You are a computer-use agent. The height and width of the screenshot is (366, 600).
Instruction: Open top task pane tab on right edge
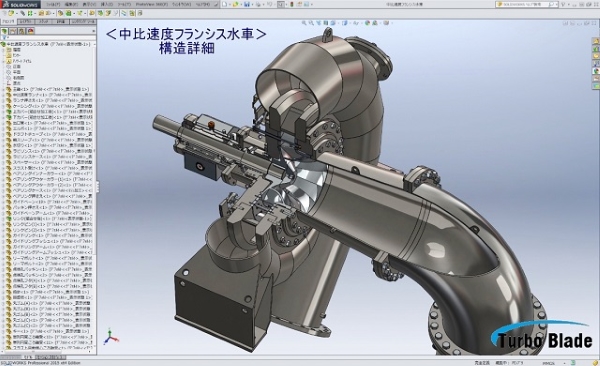[596, 41]
